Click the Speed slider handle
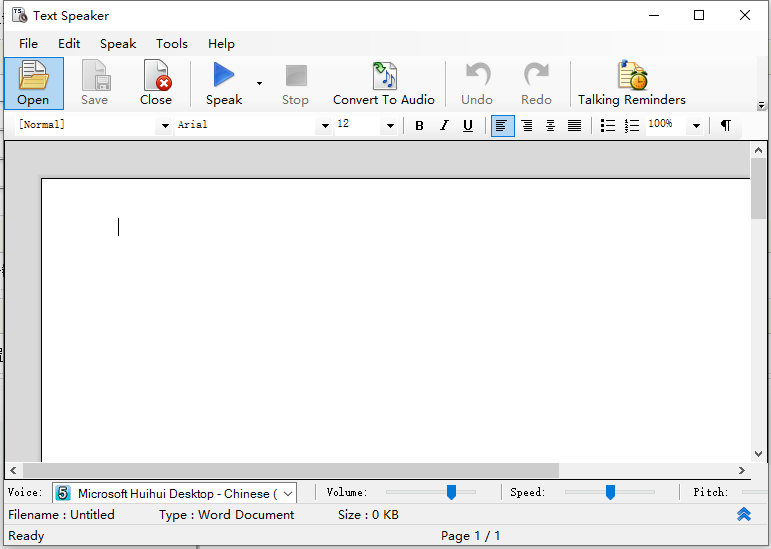 (610, 492)
